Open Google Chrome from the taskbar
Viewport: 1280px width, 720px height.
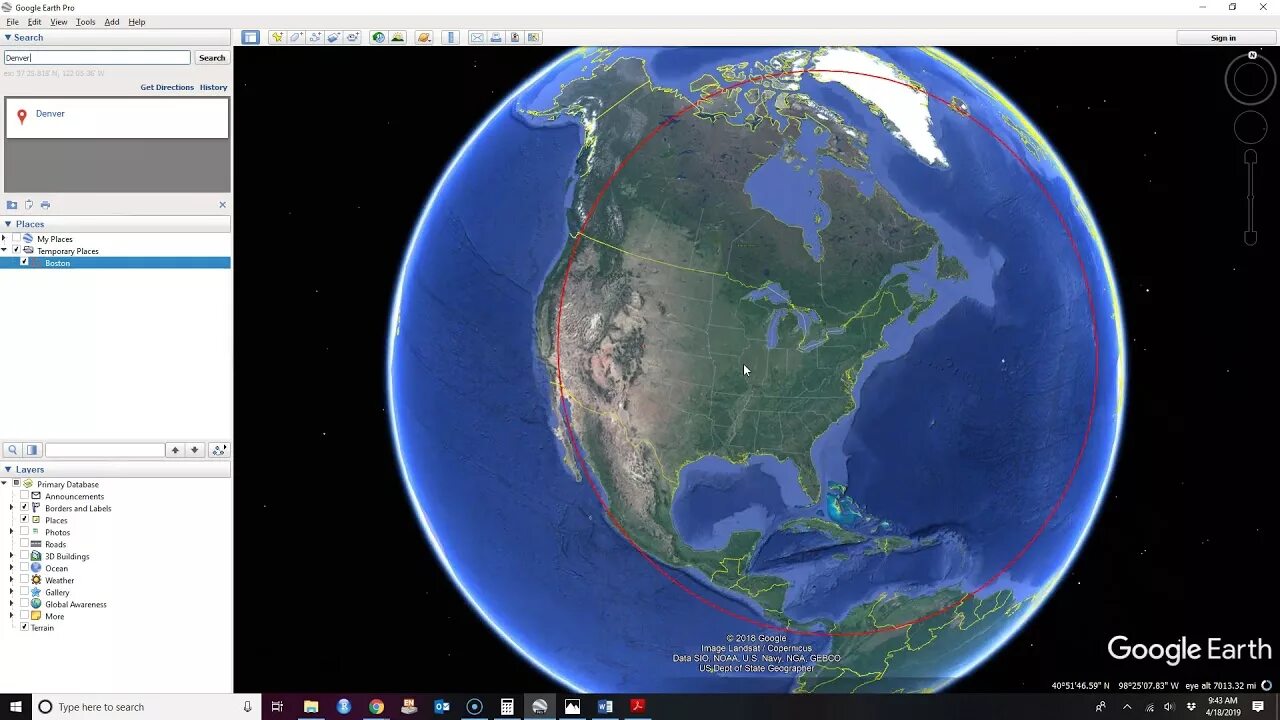pos(376,707)
